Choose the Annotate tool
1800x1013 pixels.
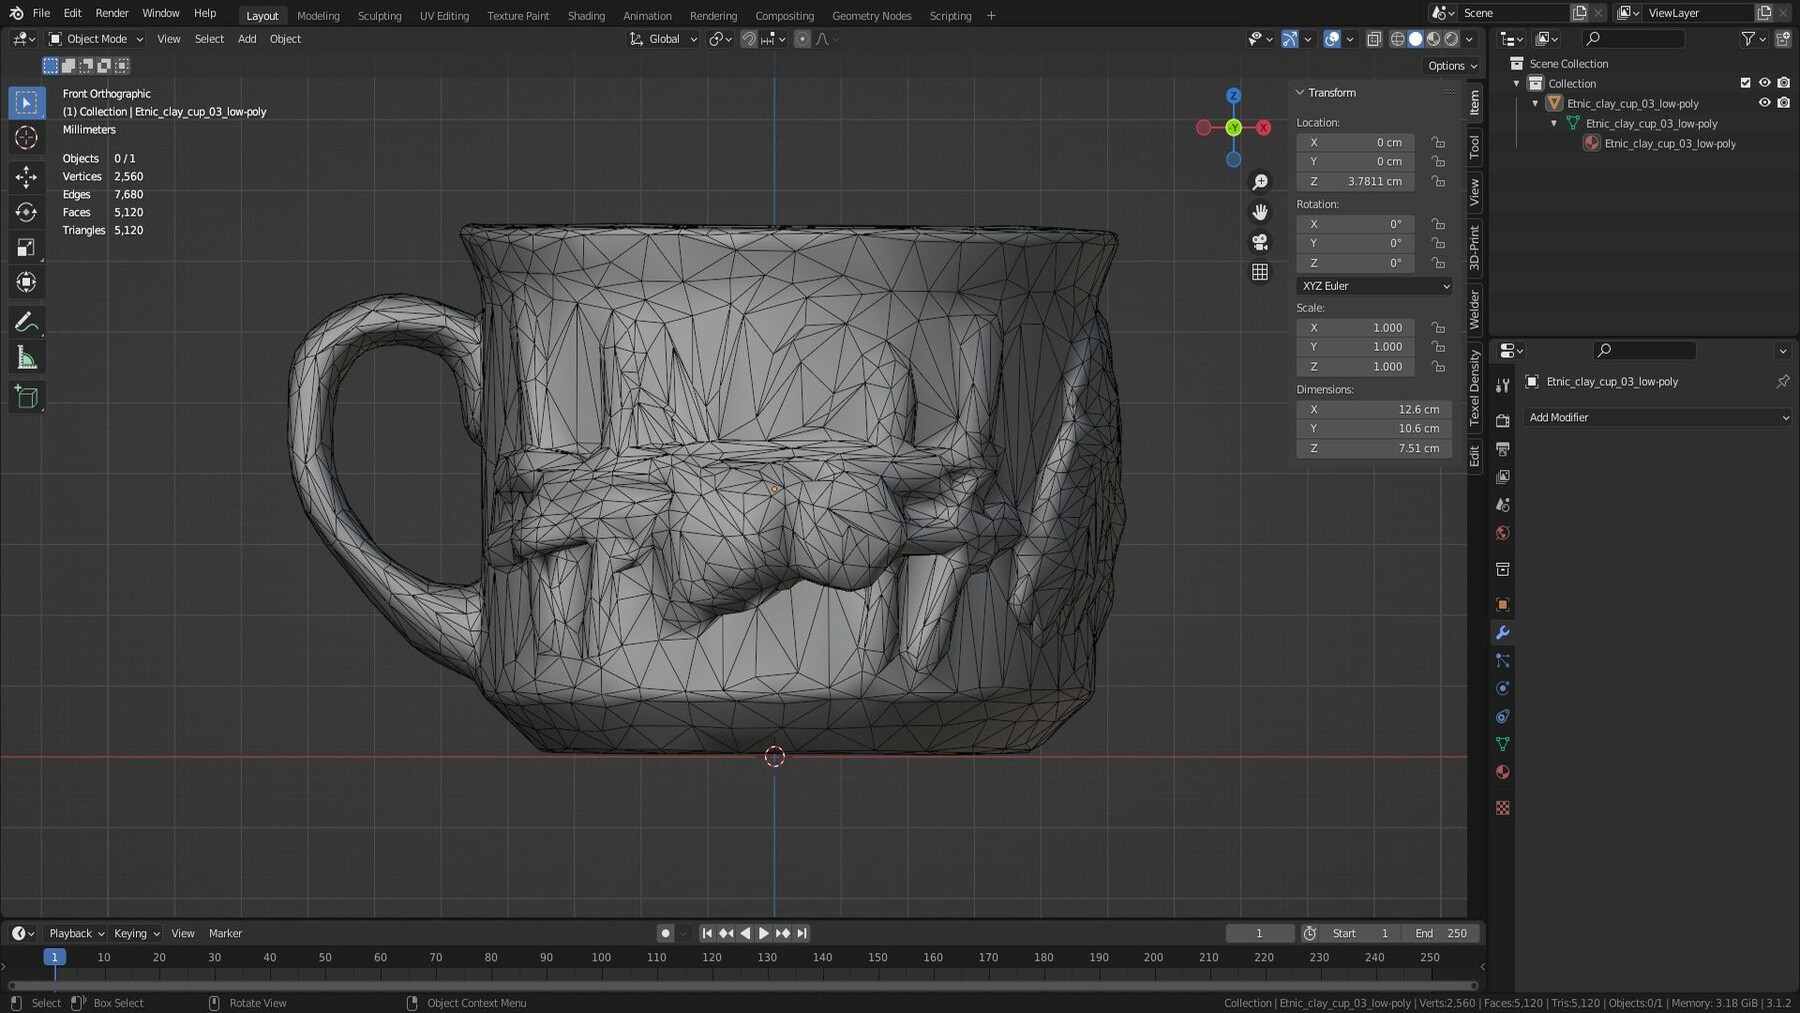tap(25, 321)
